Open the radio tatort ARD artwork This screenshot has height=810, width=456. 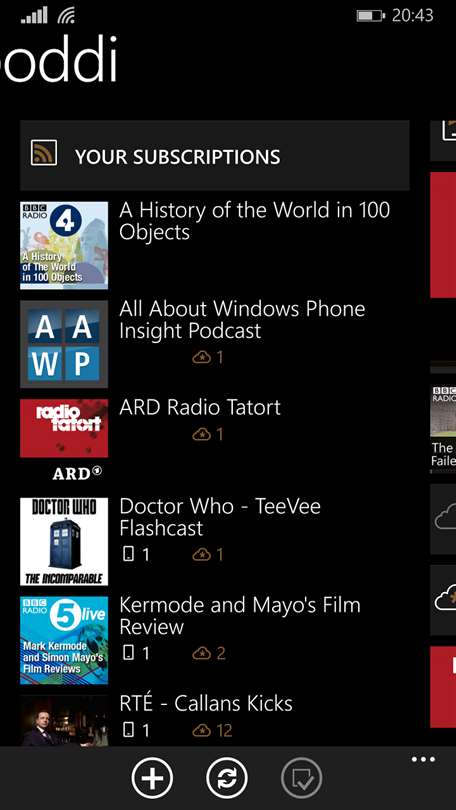point(64,440)
